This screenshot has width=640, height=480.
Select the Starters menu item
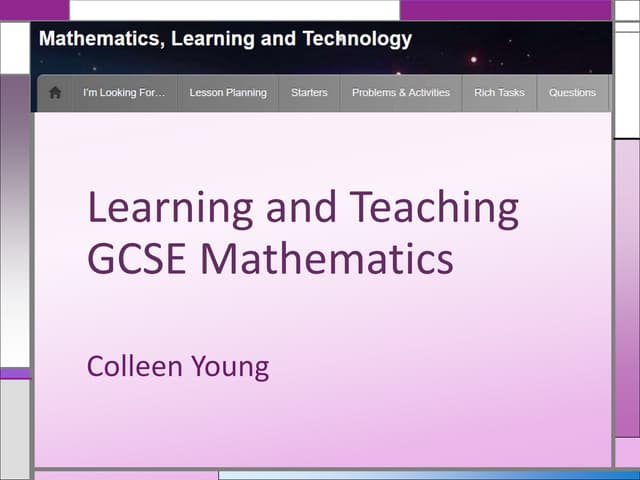point(309,93)
